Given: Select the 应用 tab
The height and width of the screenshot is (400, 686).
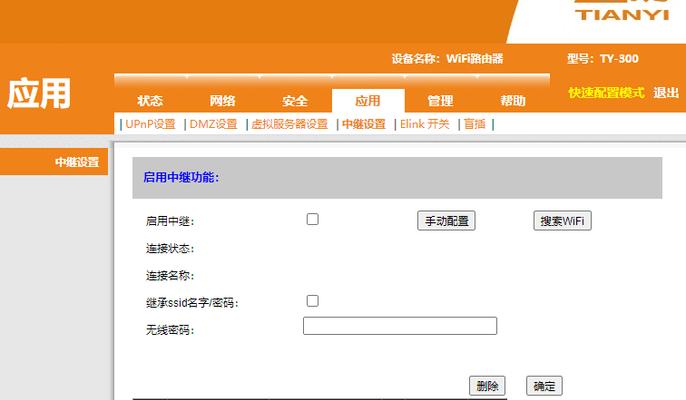Looking at the screenshot, I should pos(368,101).
